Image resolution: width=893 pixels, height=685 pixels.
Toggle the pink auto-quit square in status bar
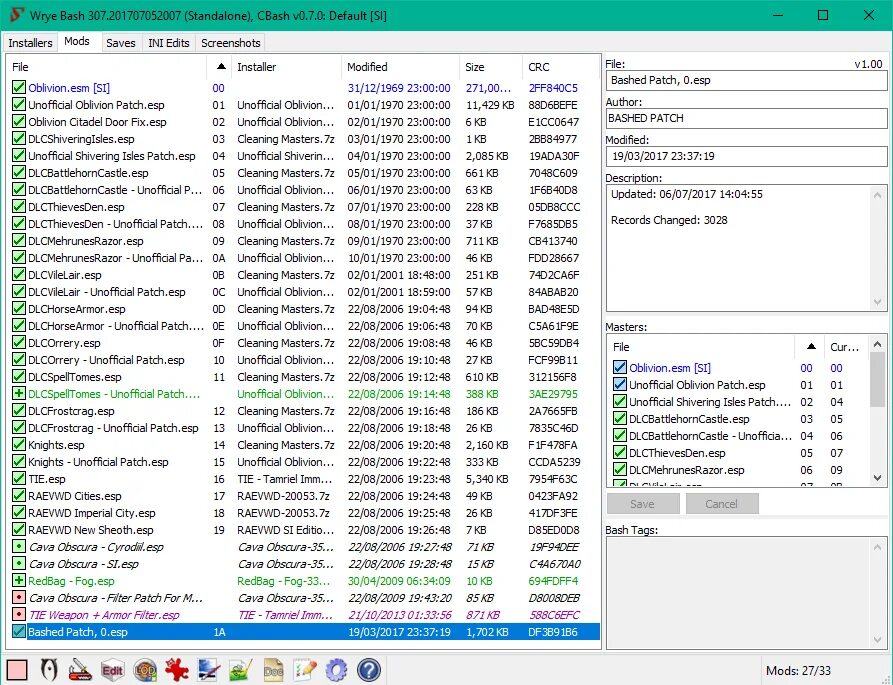pyautogui.click(x=17, y=670)
